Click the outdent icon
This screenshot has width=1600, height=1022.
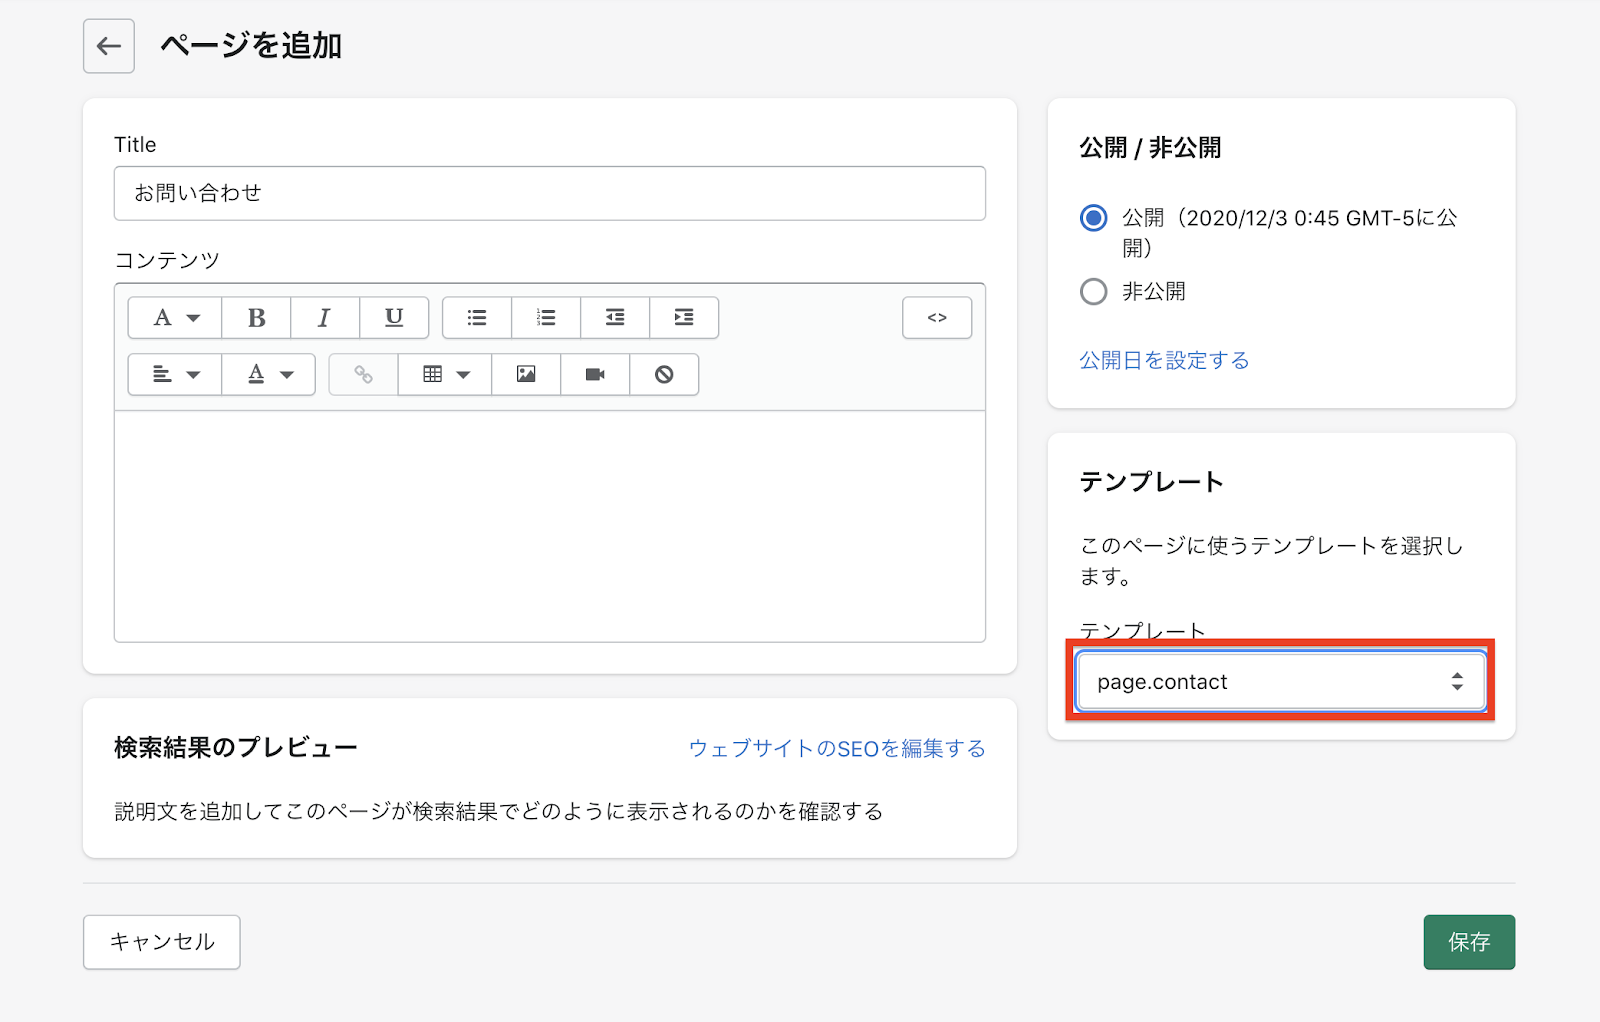click(x=615, y=318)
